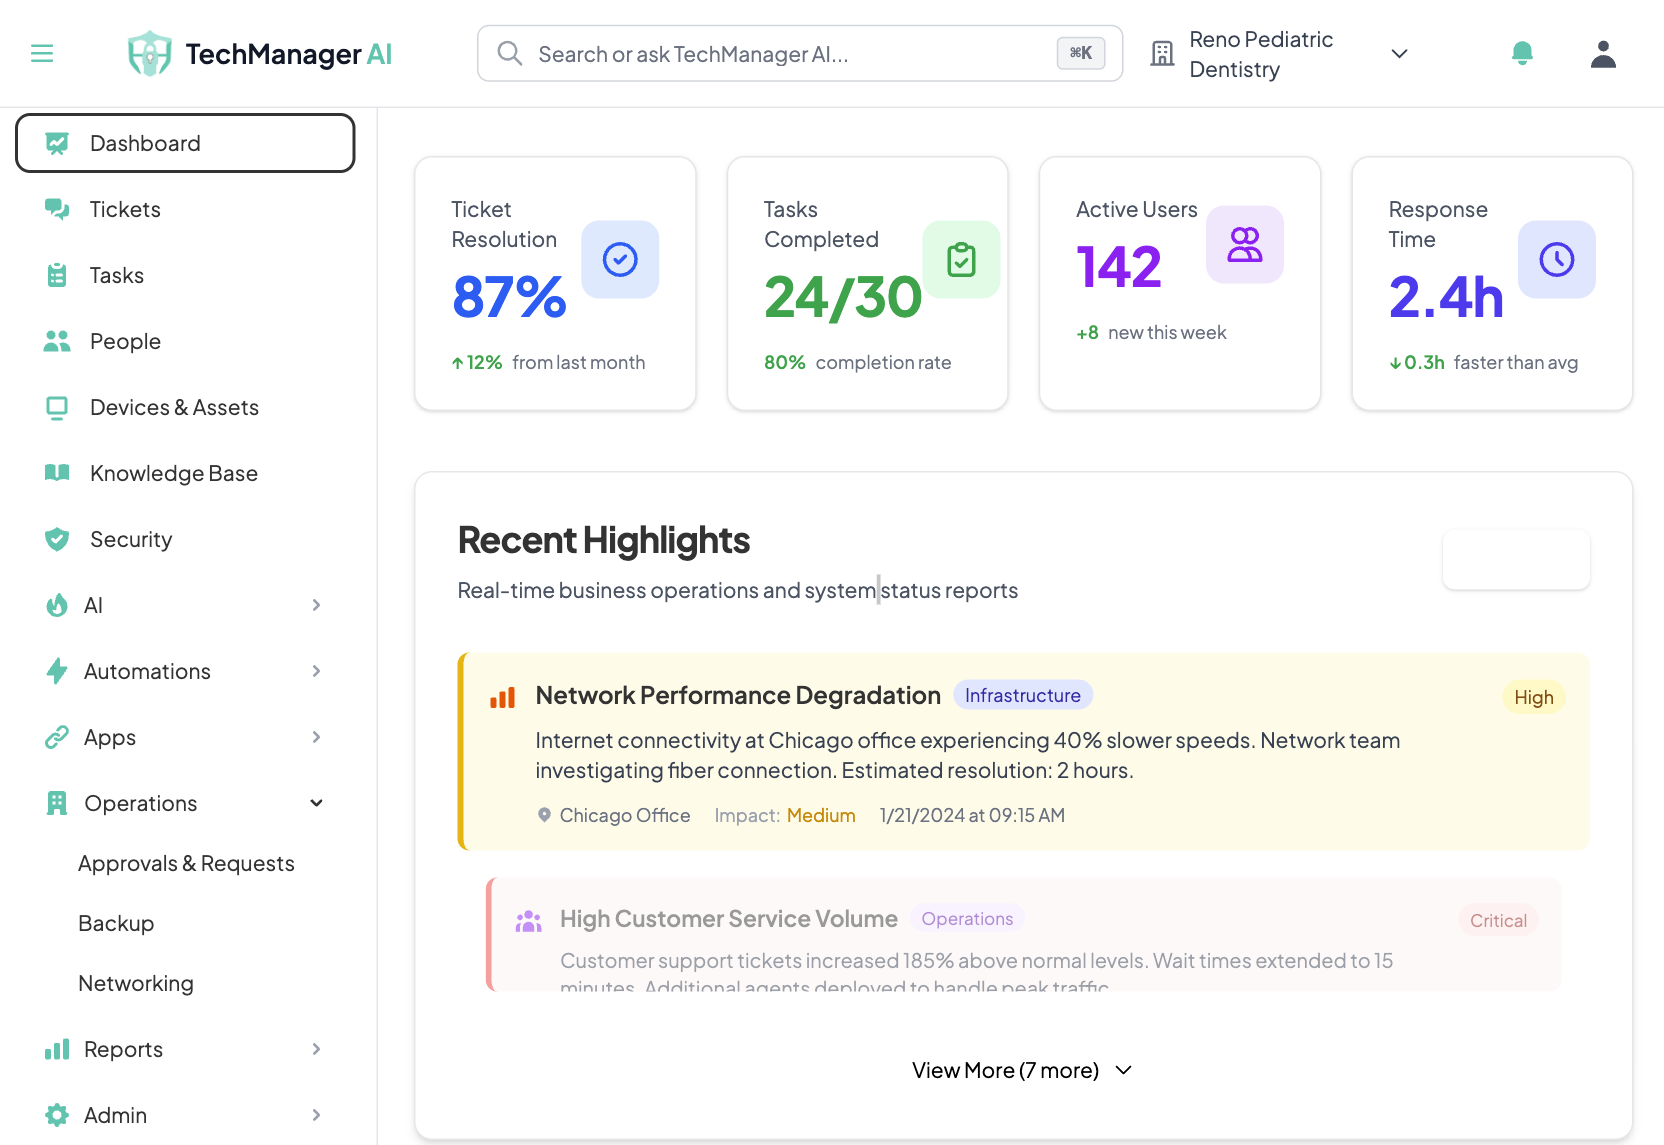Viewport: 1664px width, 1145px height.
Task: Click the Knowledge Base icon
Action: click(x=57, y=473)
